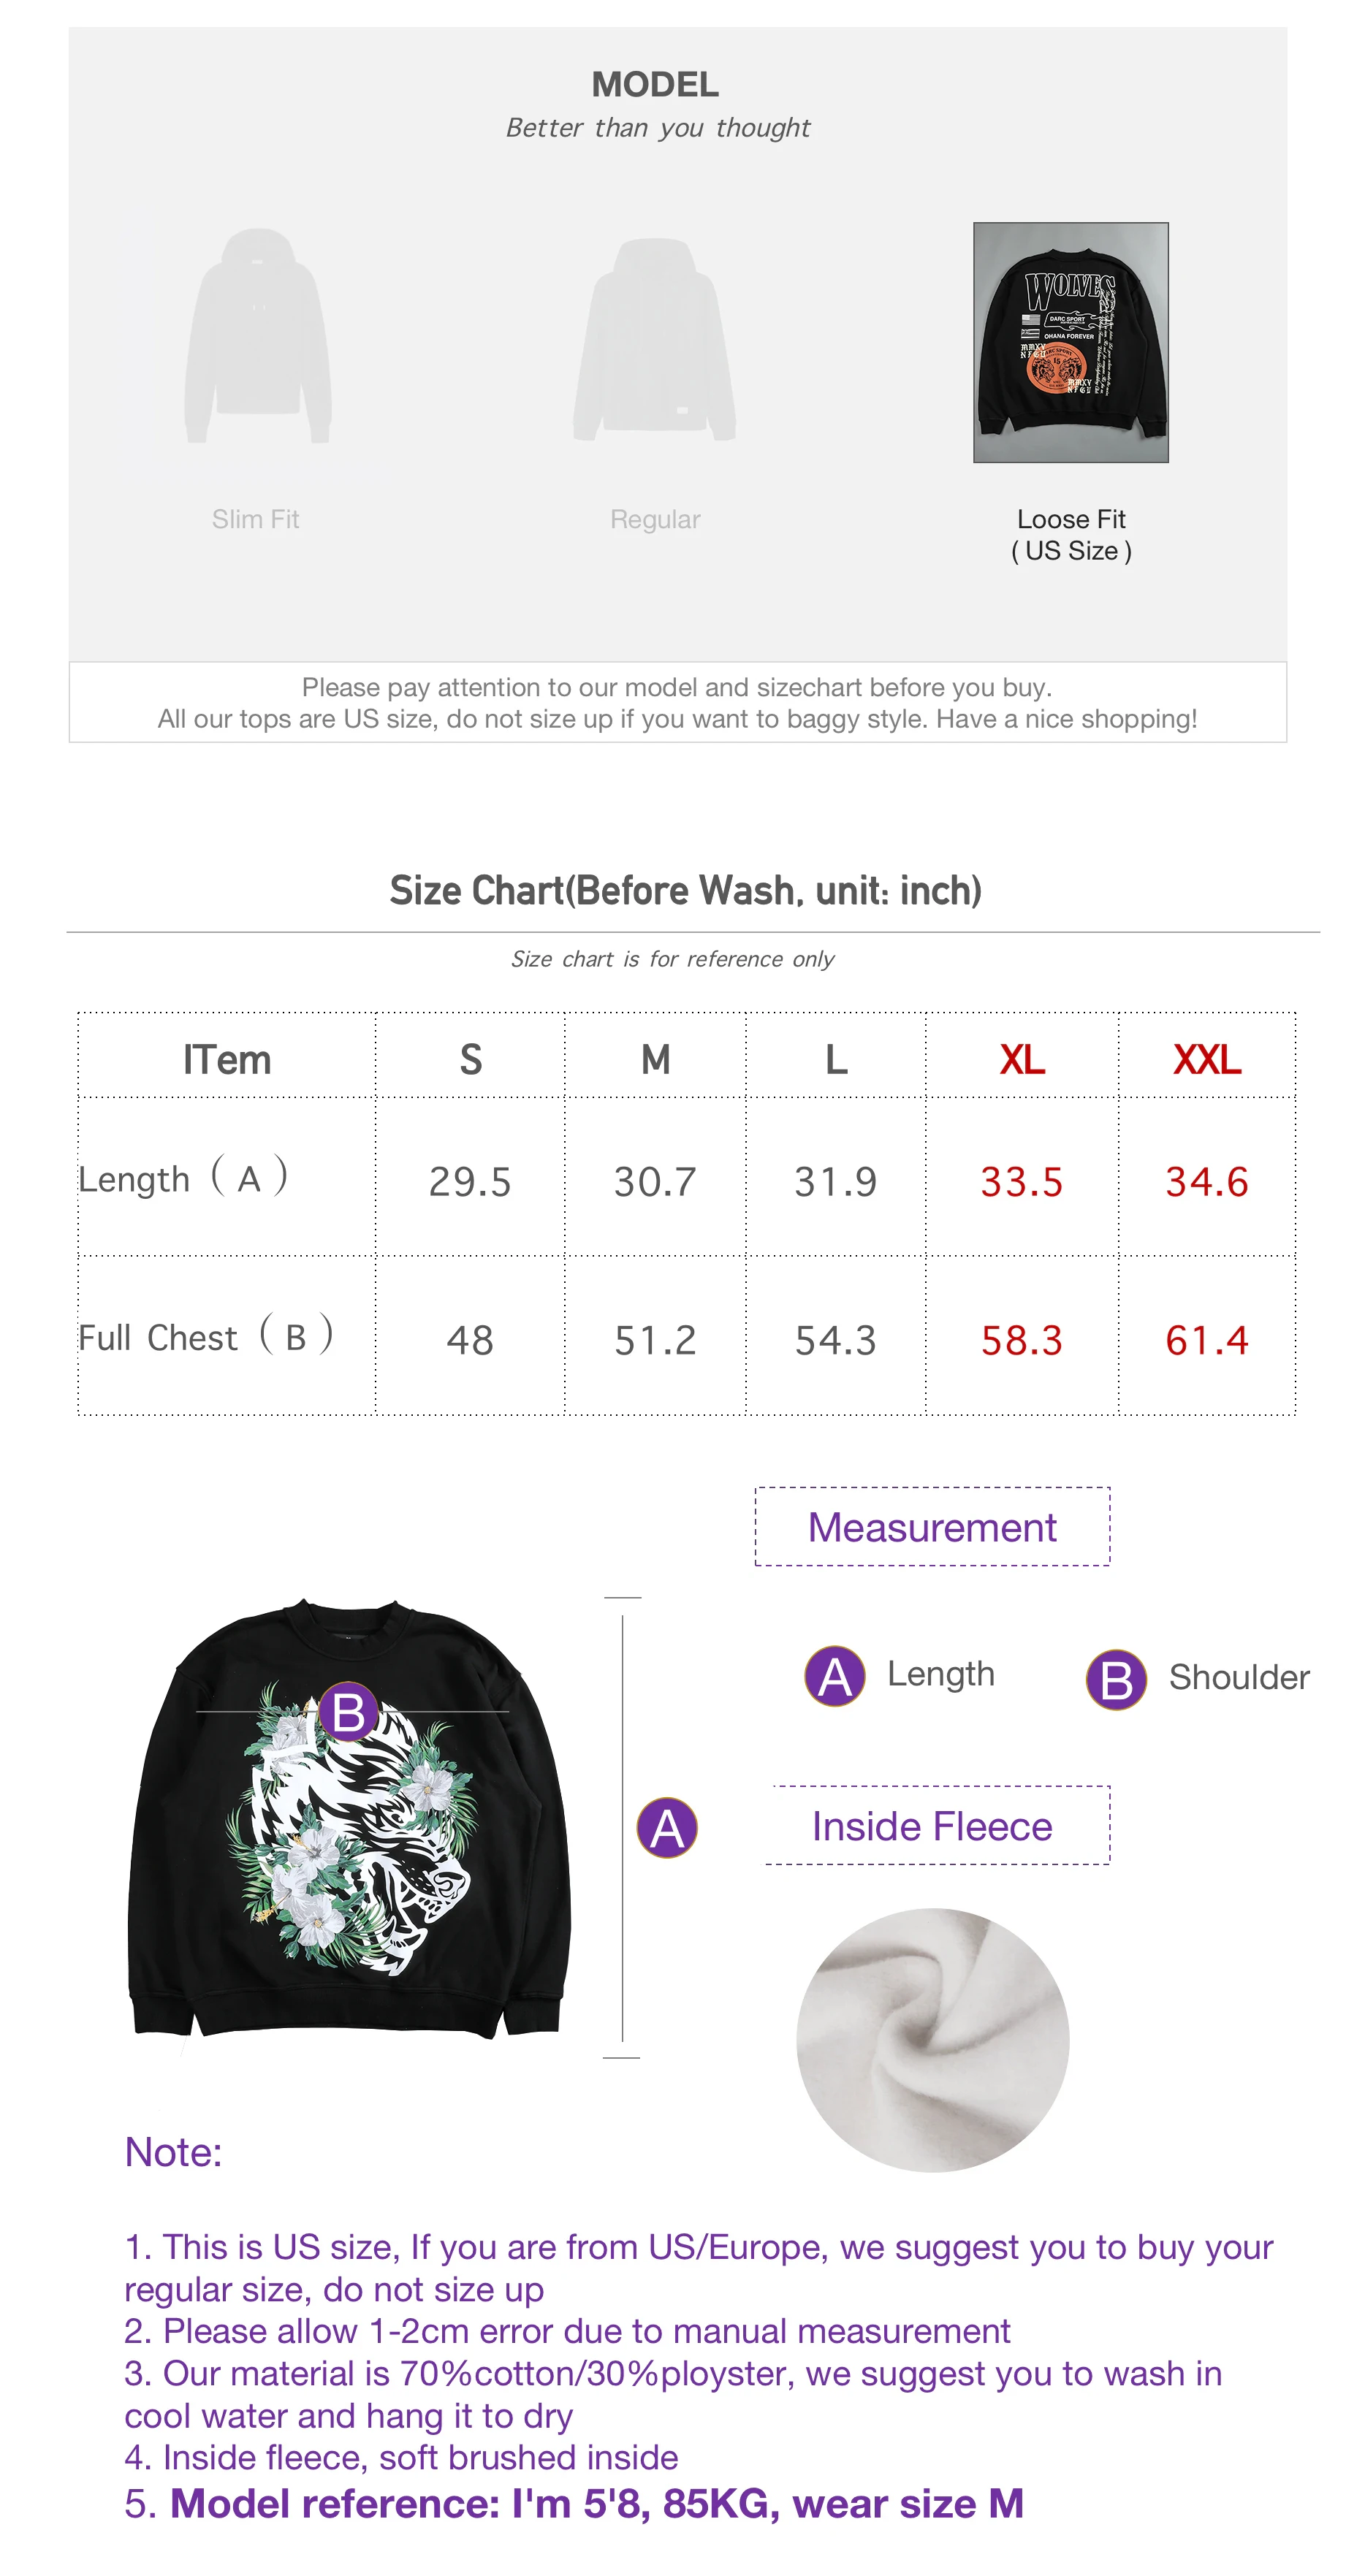Click the Full Chest (B) row label
1346x2576 pixels.
tap(206, 1335)
